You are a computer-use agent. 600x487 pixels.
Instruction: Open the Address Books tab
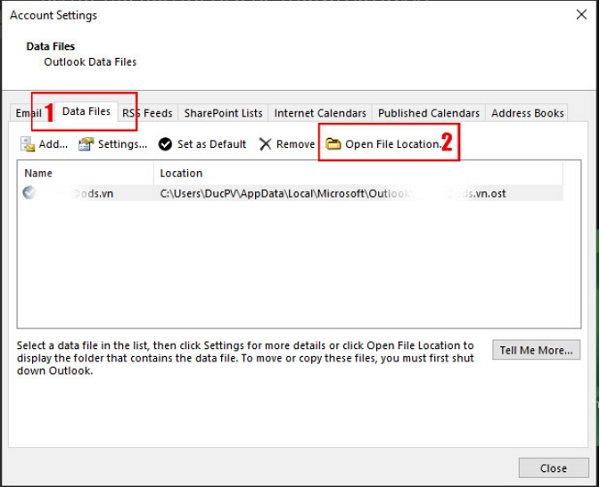tap(527, 113)
